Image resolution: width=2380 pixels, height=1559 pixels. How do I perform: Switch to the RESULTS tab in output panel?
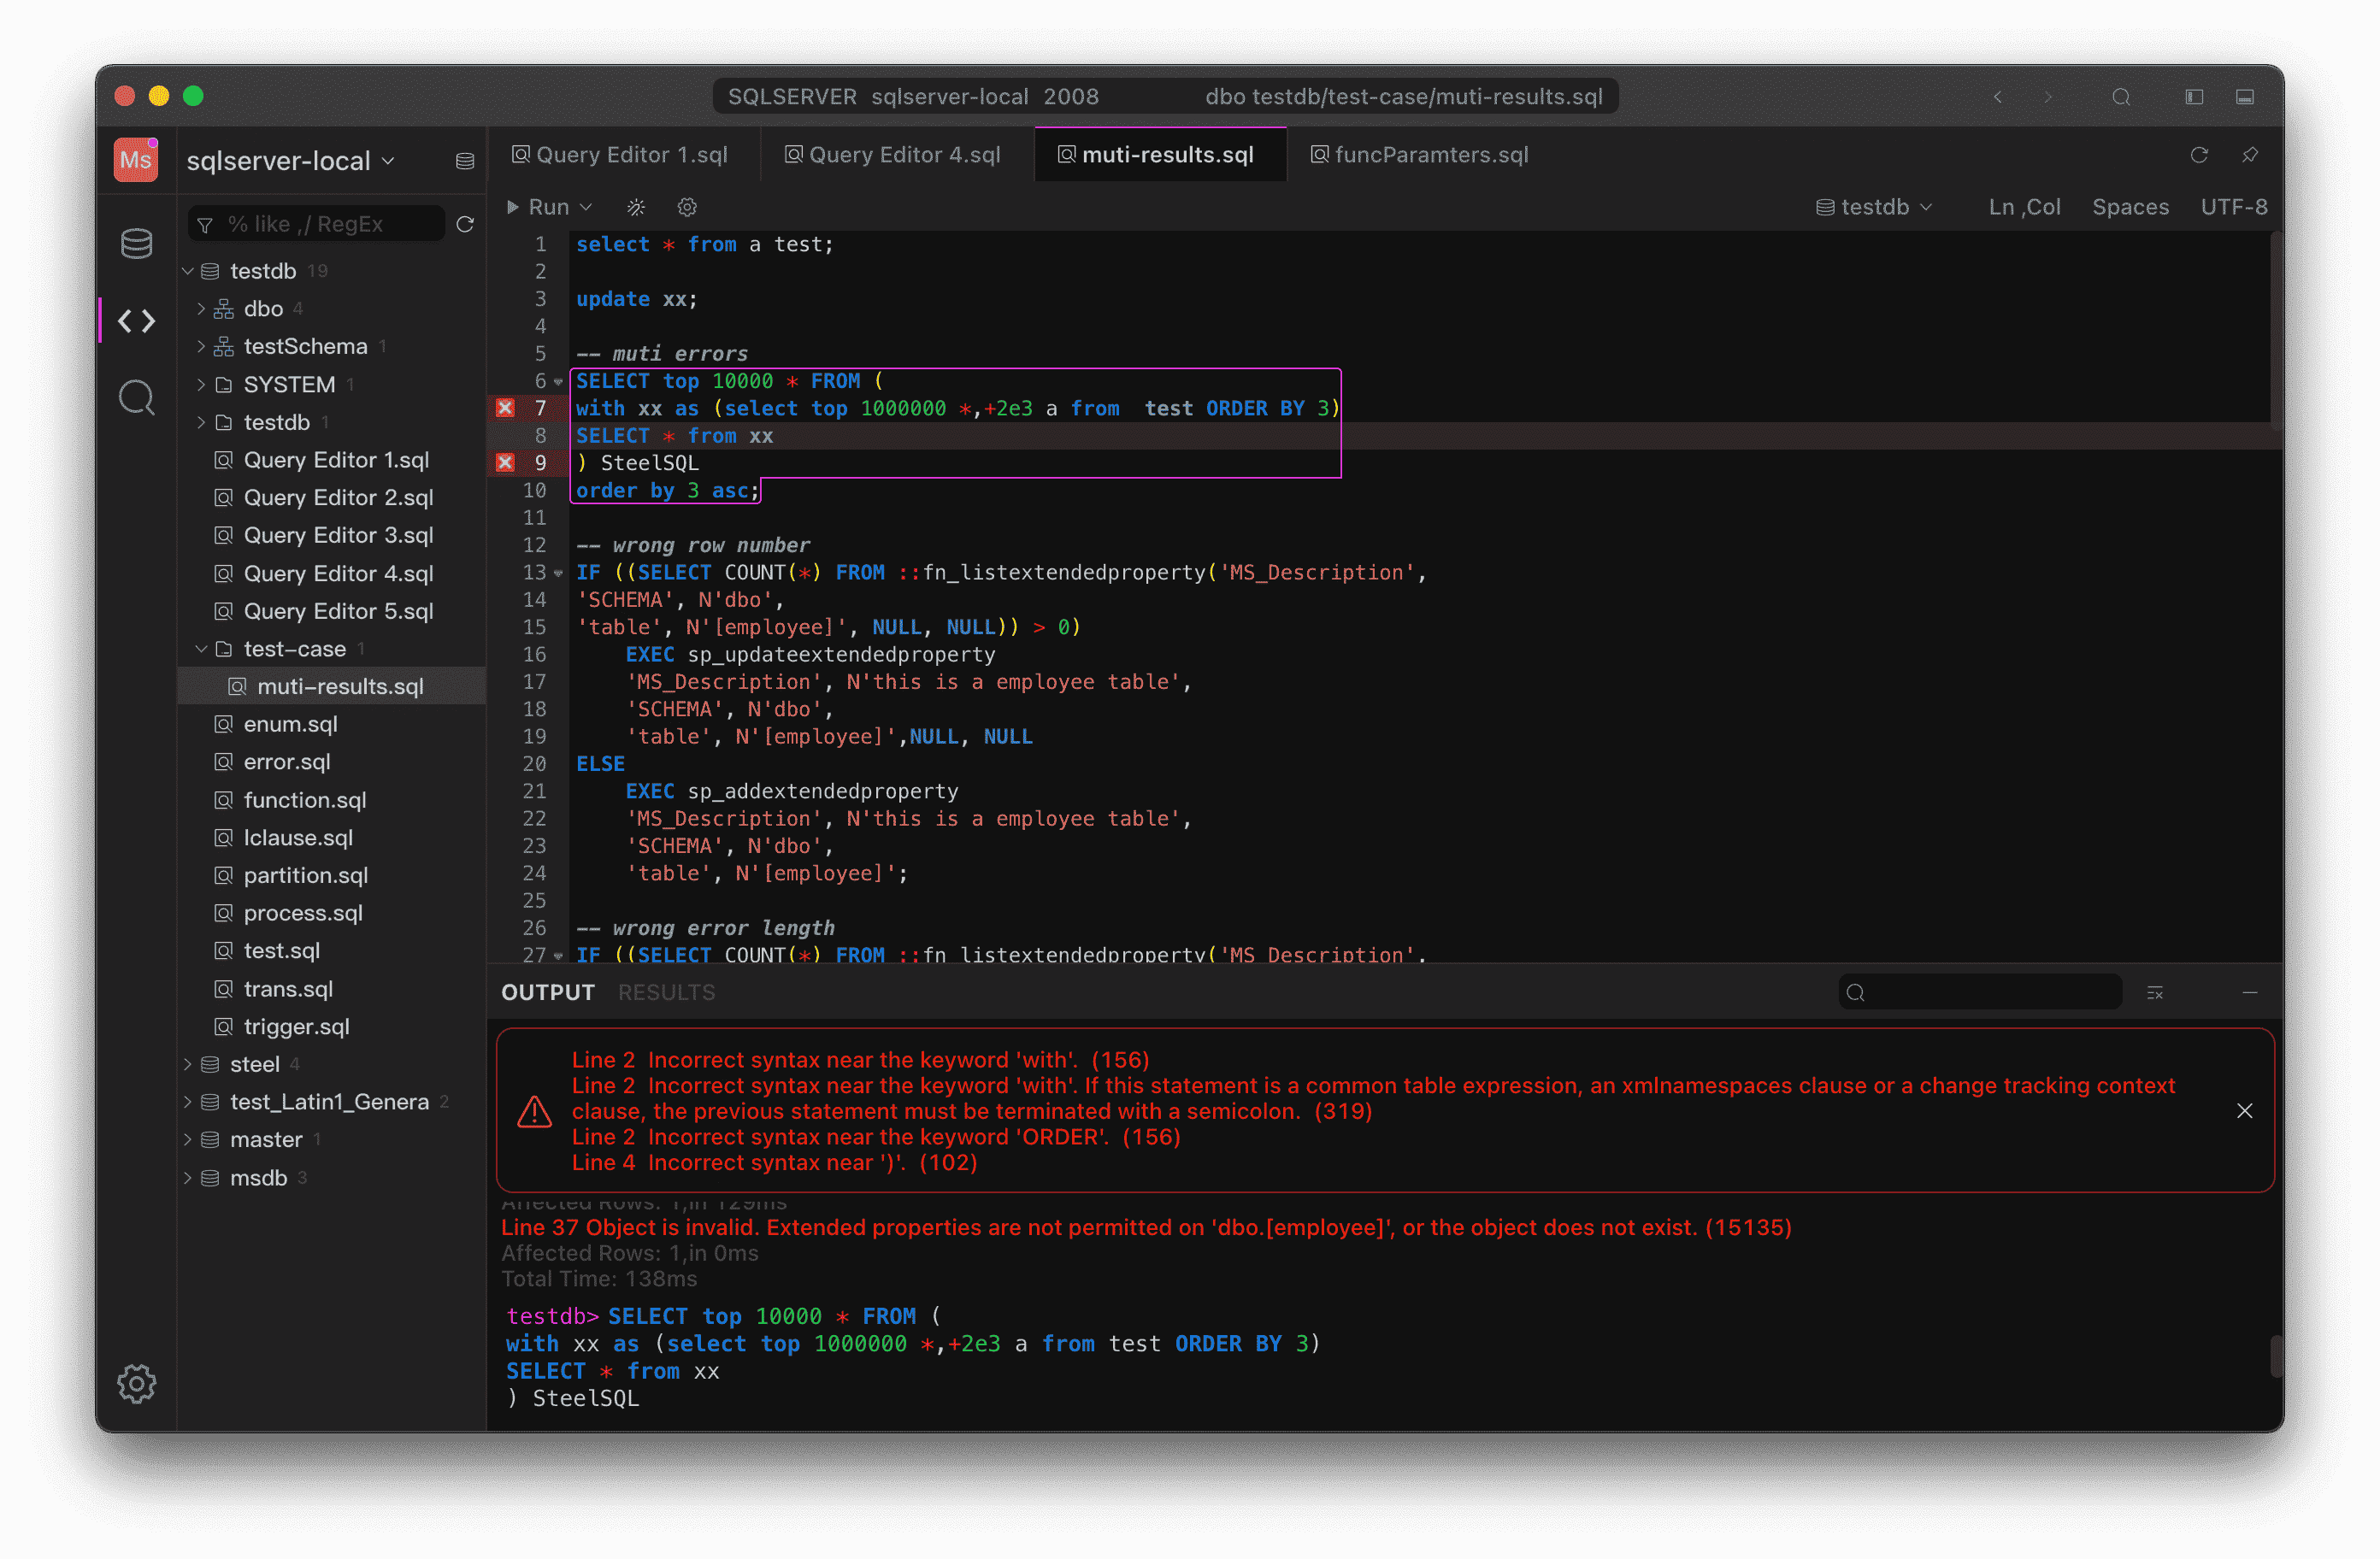click(666, 992)
